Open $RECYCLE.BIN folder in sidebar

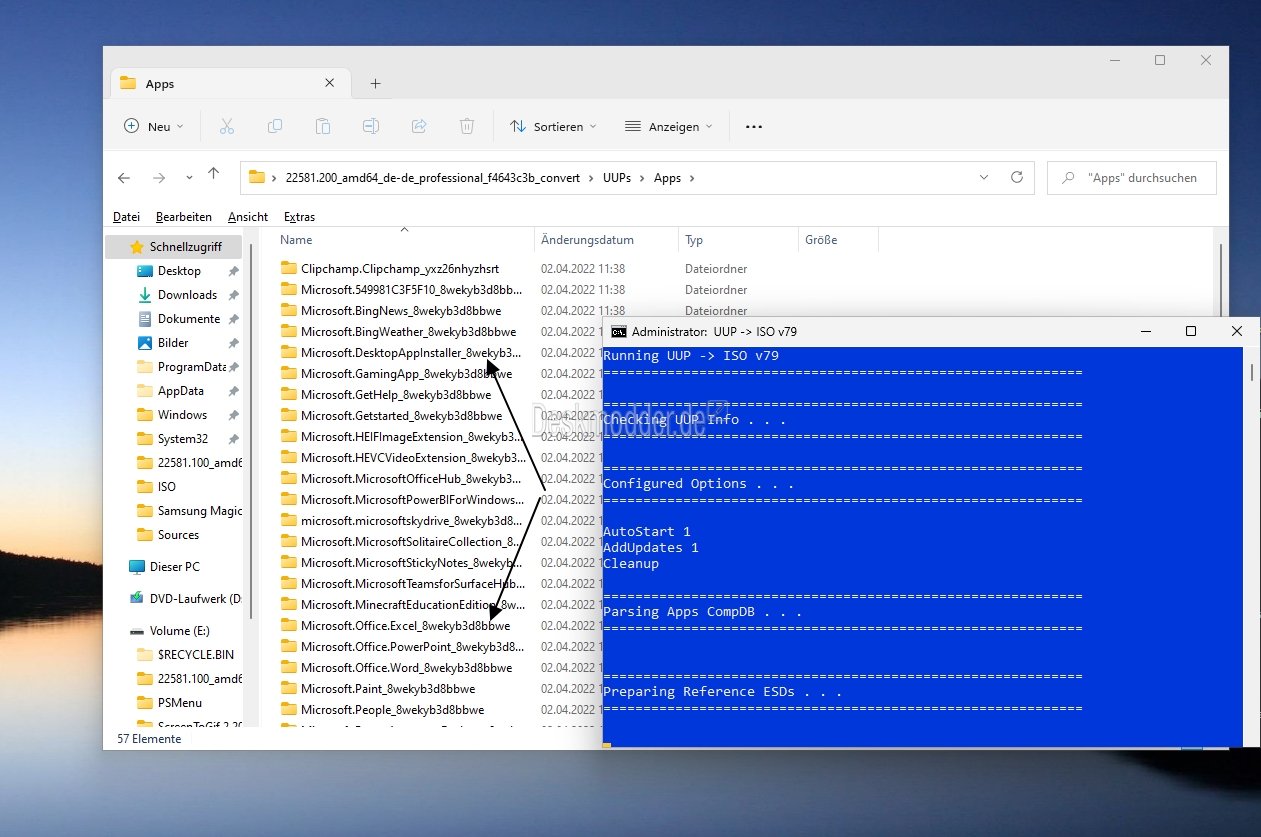[195, 655]
